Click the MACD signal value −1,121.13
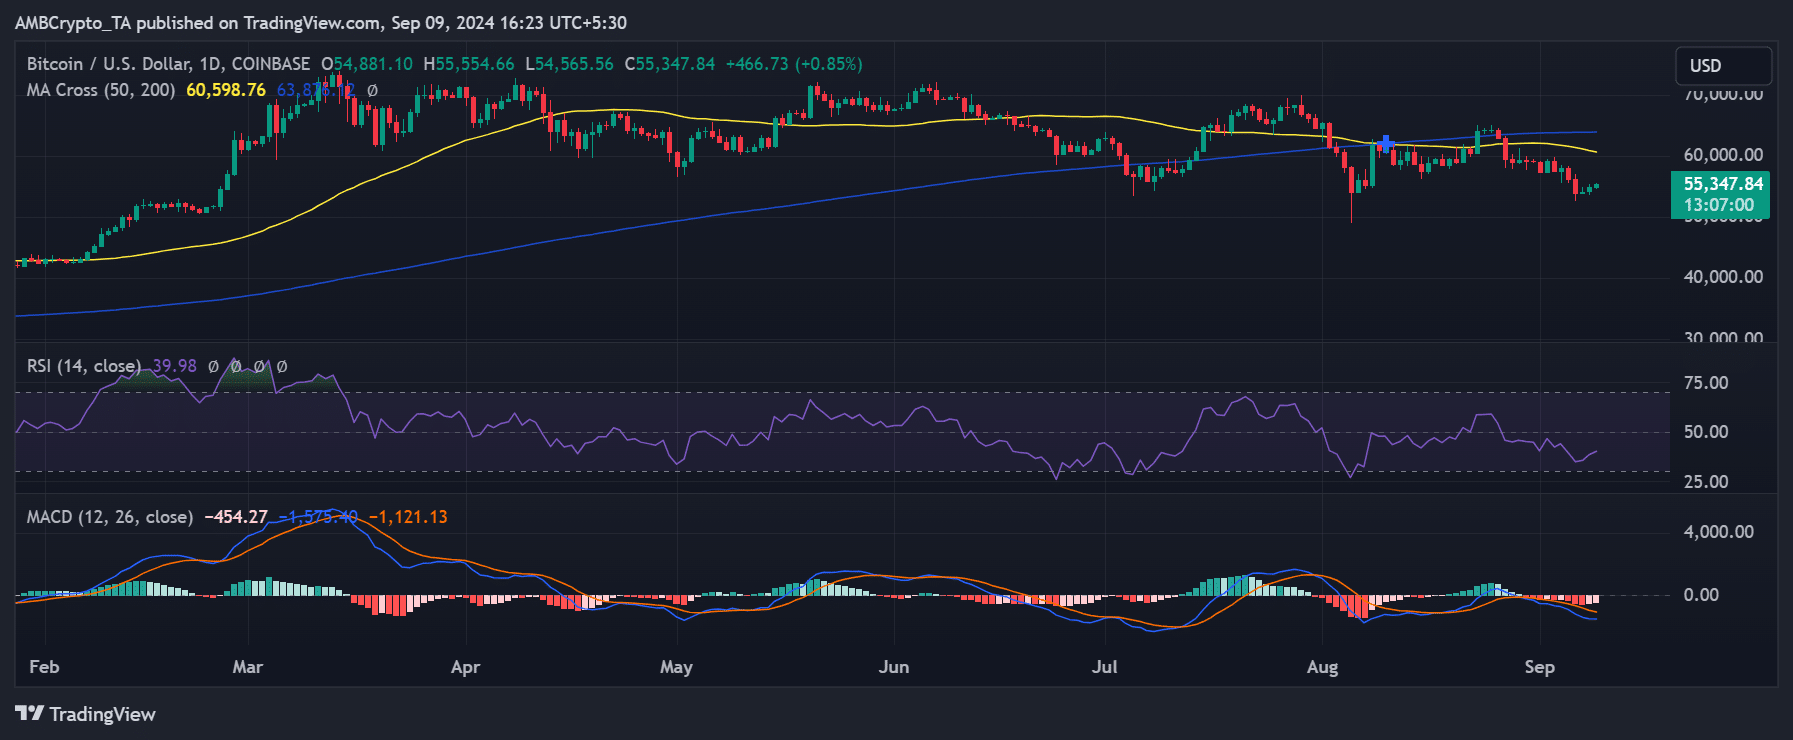Image resolution: width=1793 pixels, height=740 pixels. pos(408,517)
